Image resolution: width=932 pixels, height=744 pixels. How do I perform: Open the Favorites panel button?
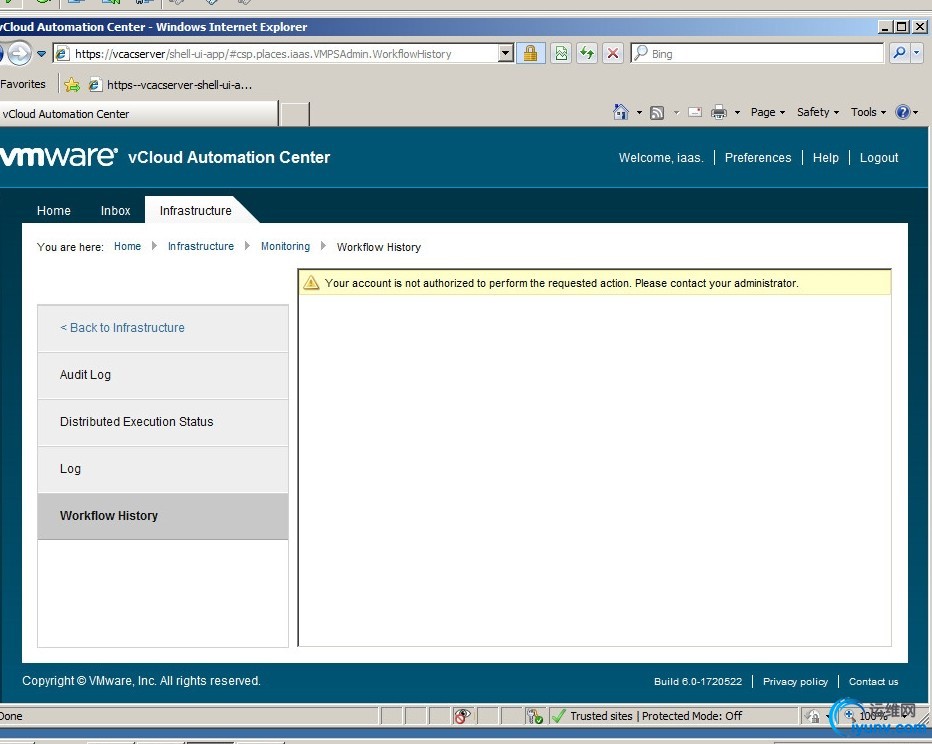23,84
